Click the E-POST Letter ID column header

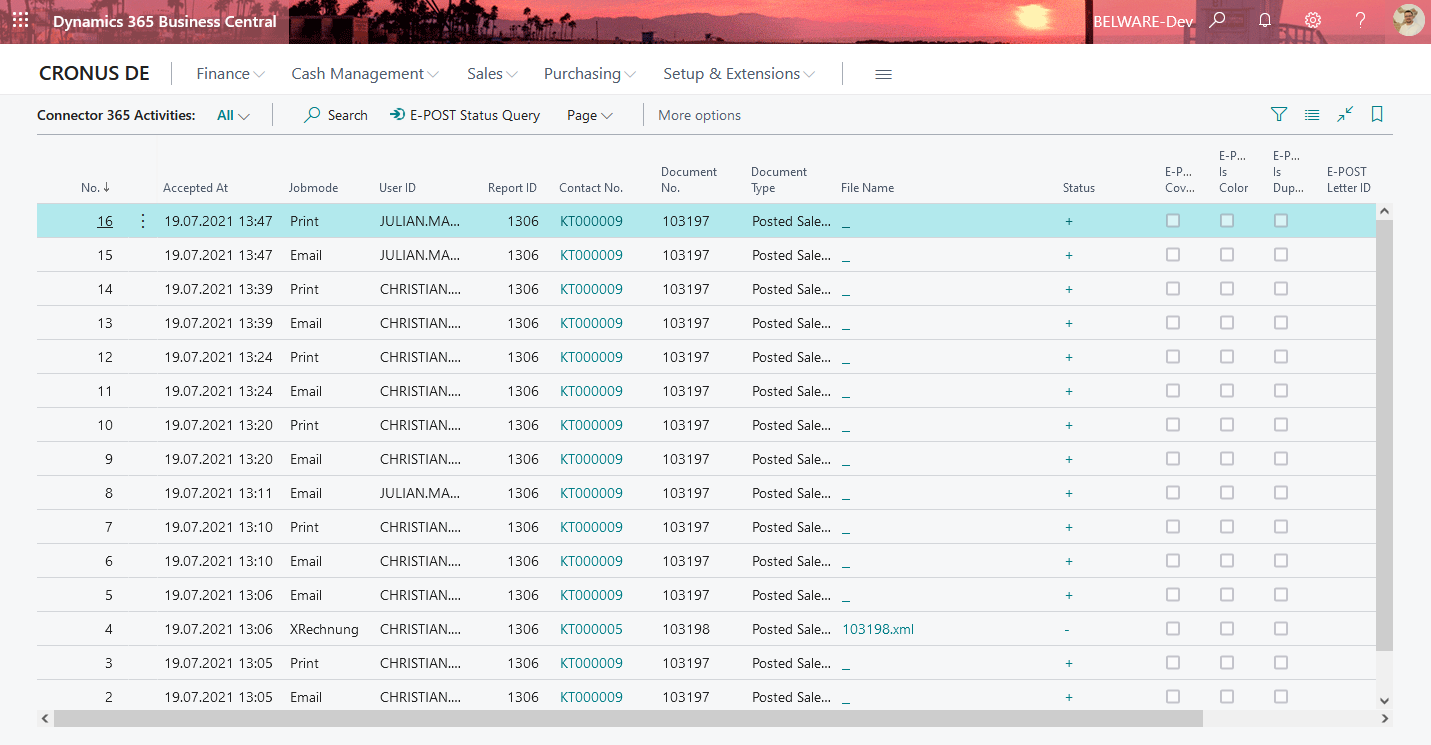point(1349,179)
